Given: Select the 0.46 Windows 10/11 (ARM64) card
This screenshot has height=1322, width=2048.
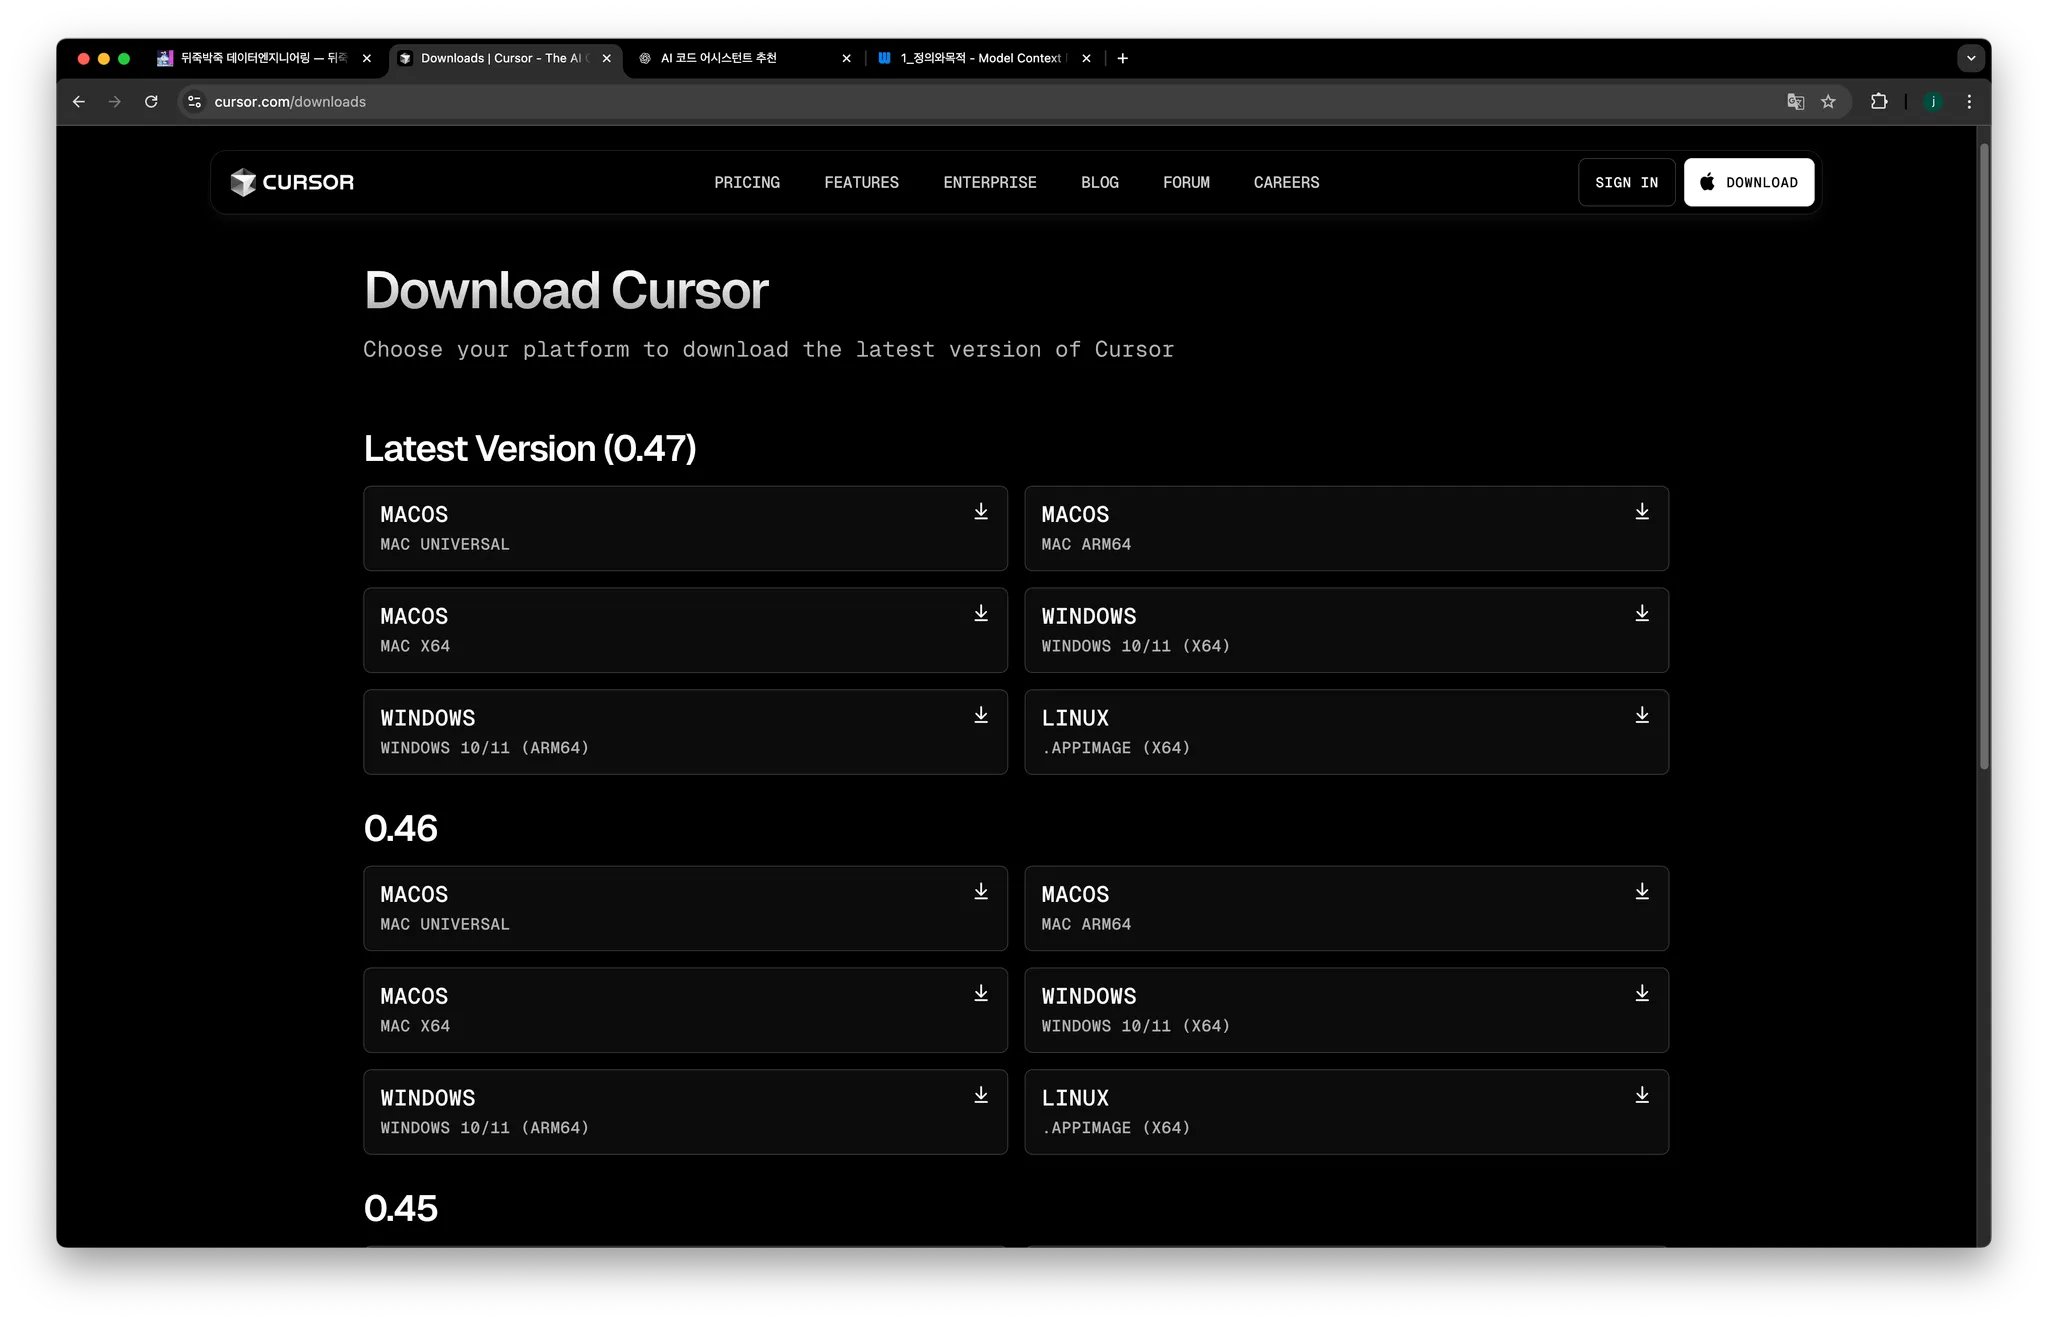Looking at the screenshot, I should coord(685,1112).
